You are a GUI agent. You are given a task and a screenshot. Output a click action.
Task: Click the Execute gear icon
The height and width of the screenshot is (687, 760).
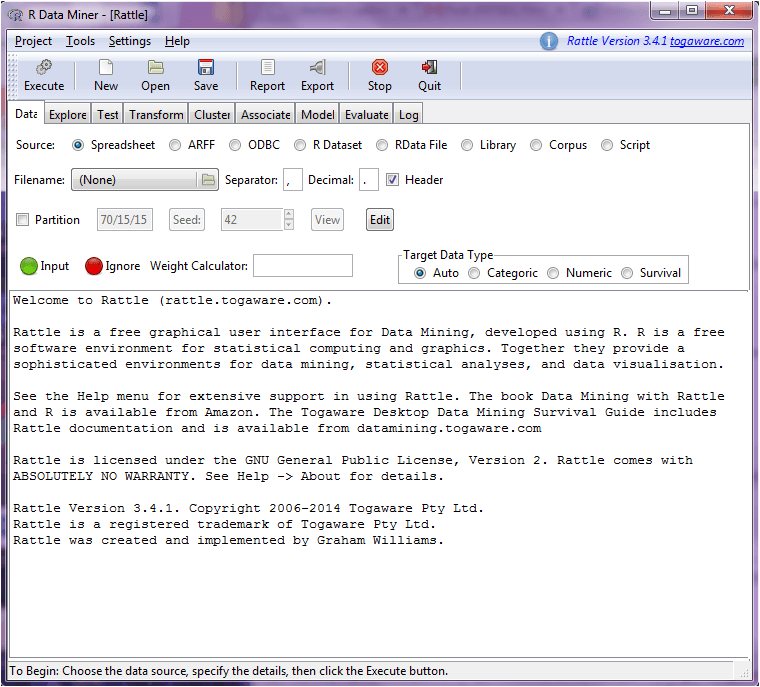[44, 68]
